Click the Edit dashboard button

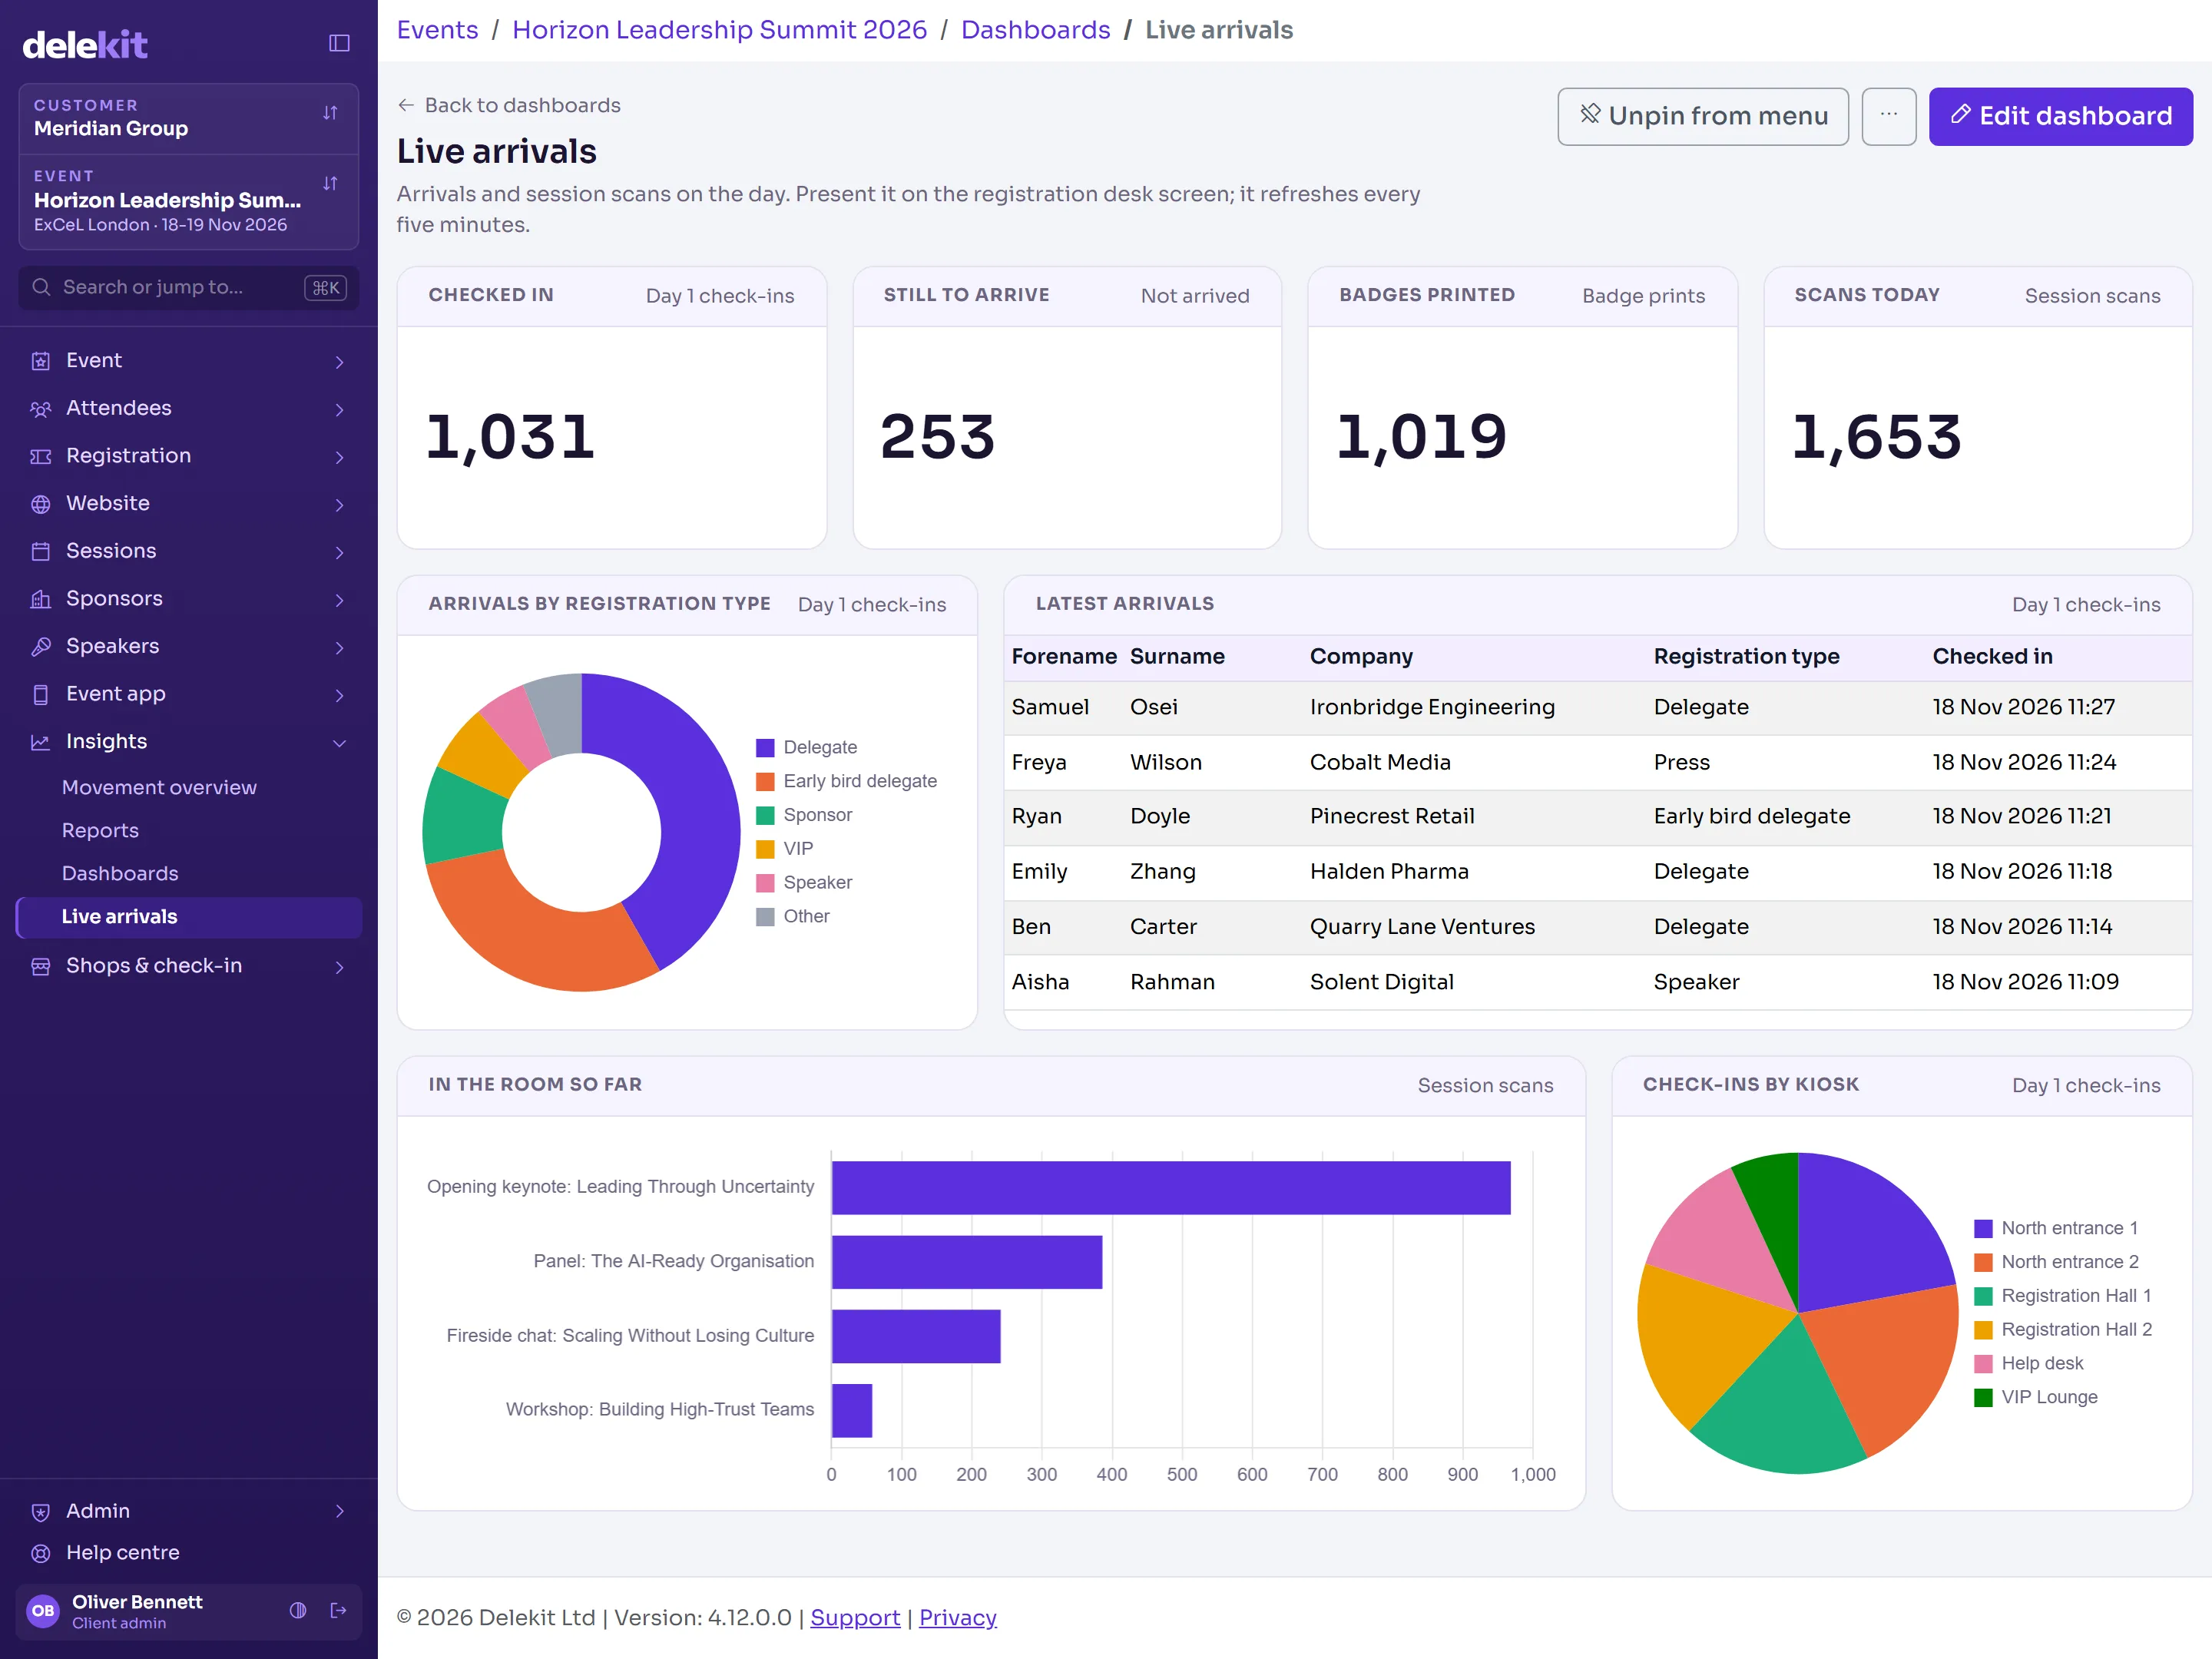coord(2060,116)
